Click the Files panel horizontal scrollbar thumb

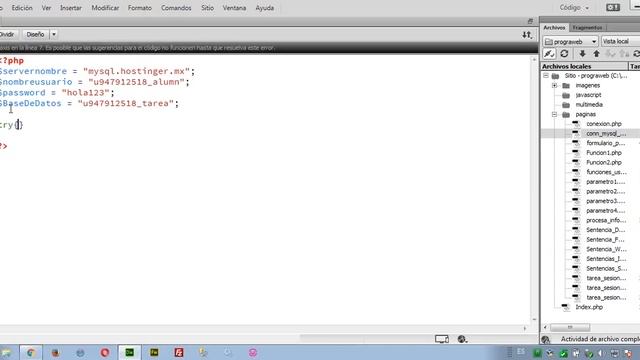[570, 327]
